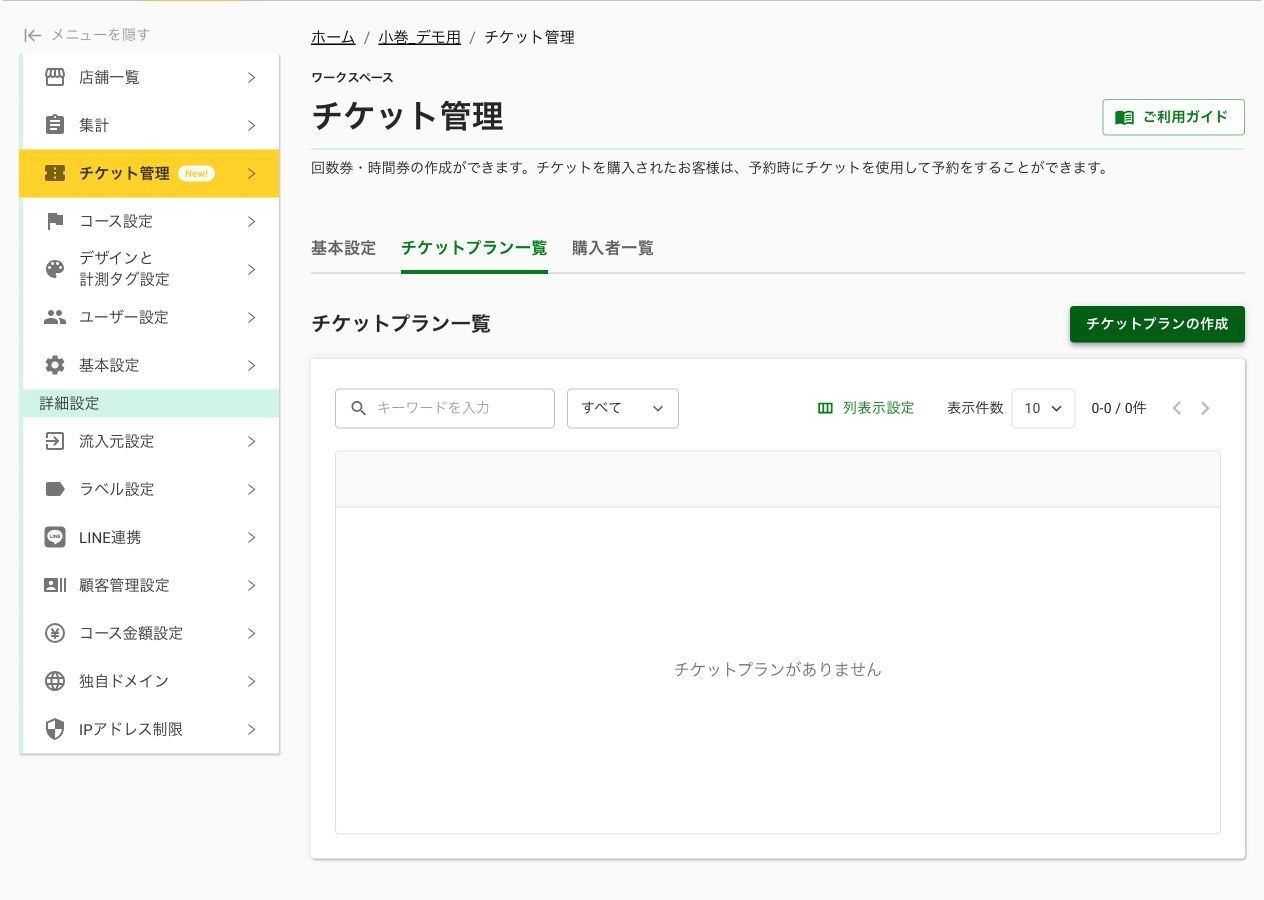This screenshot has width=1264, height=900.
Task: Click the ticket icon in チケット管理
Action: tap(55, 173)
